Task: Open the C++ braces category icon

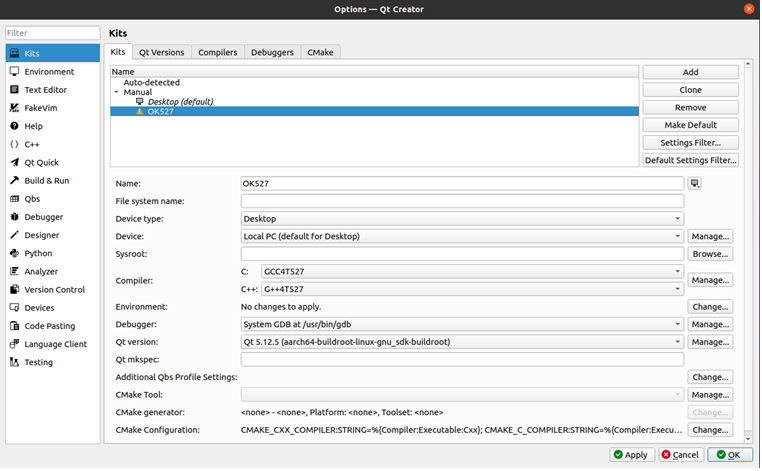Action: pyautogui.click(x=15, y=144)
